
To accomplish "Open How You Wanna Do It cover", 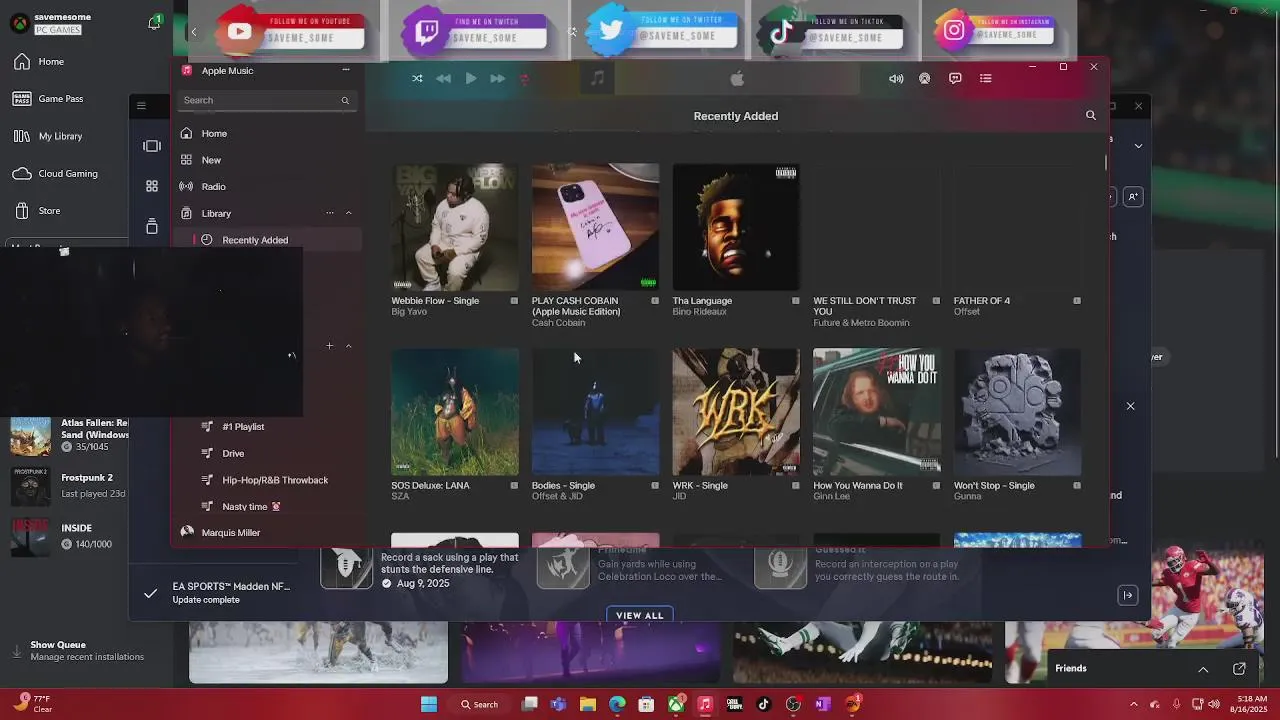I will 876,412.
